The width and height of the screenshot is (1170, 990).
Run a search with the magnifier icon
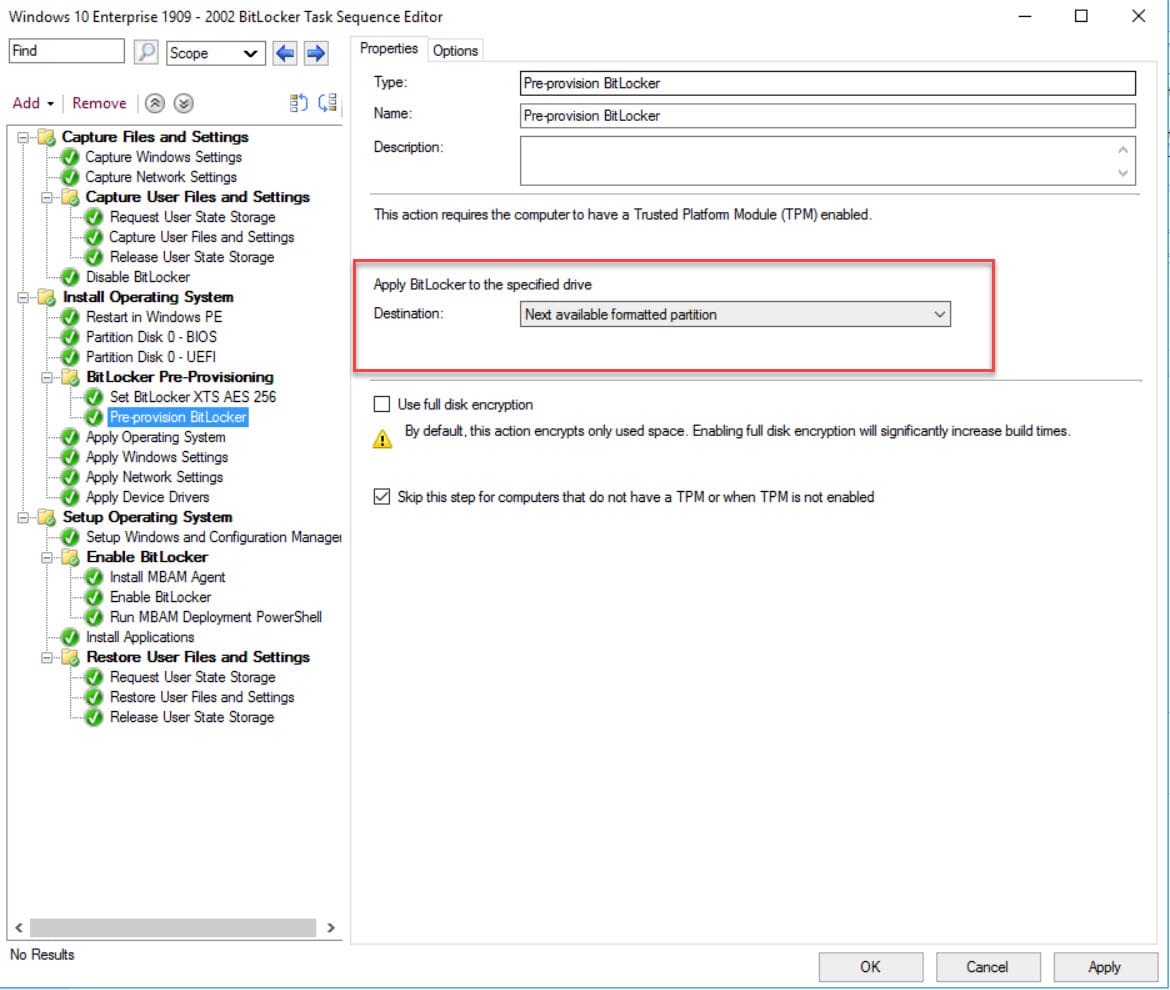tap(146, 50)
